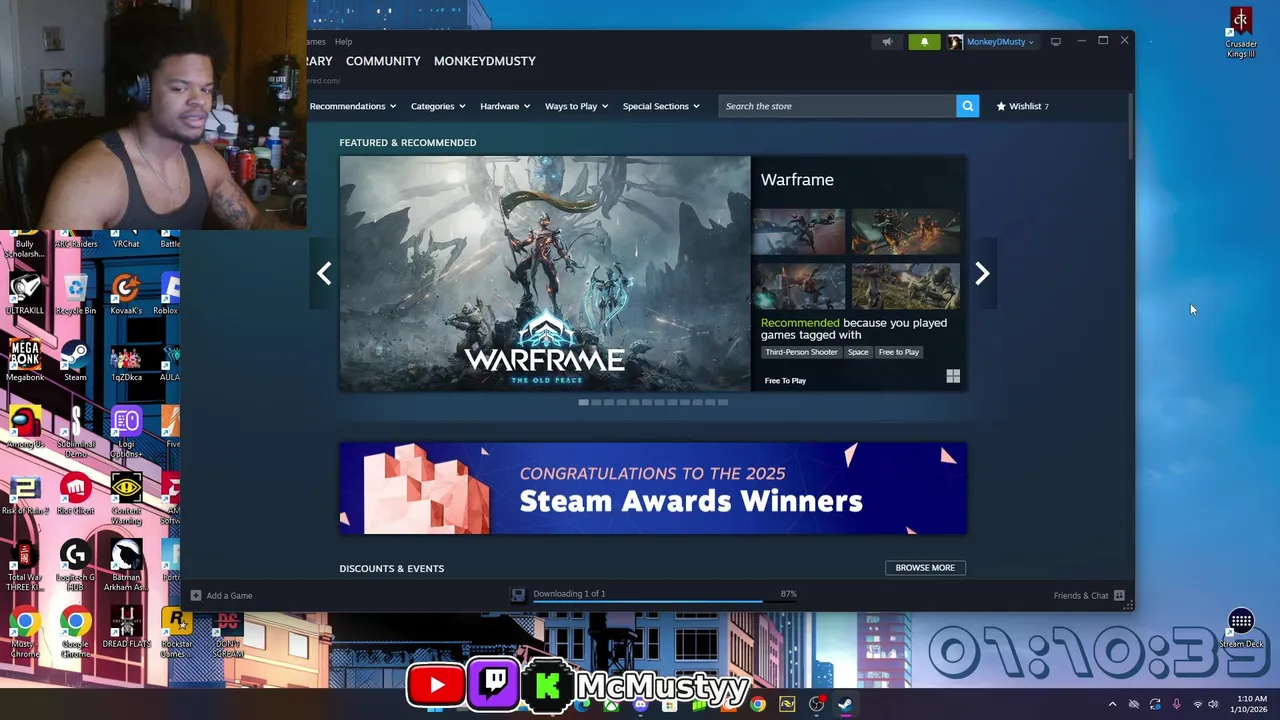Expand the Recommendations dropdown
1280x720 pixels.
[352, 106]
